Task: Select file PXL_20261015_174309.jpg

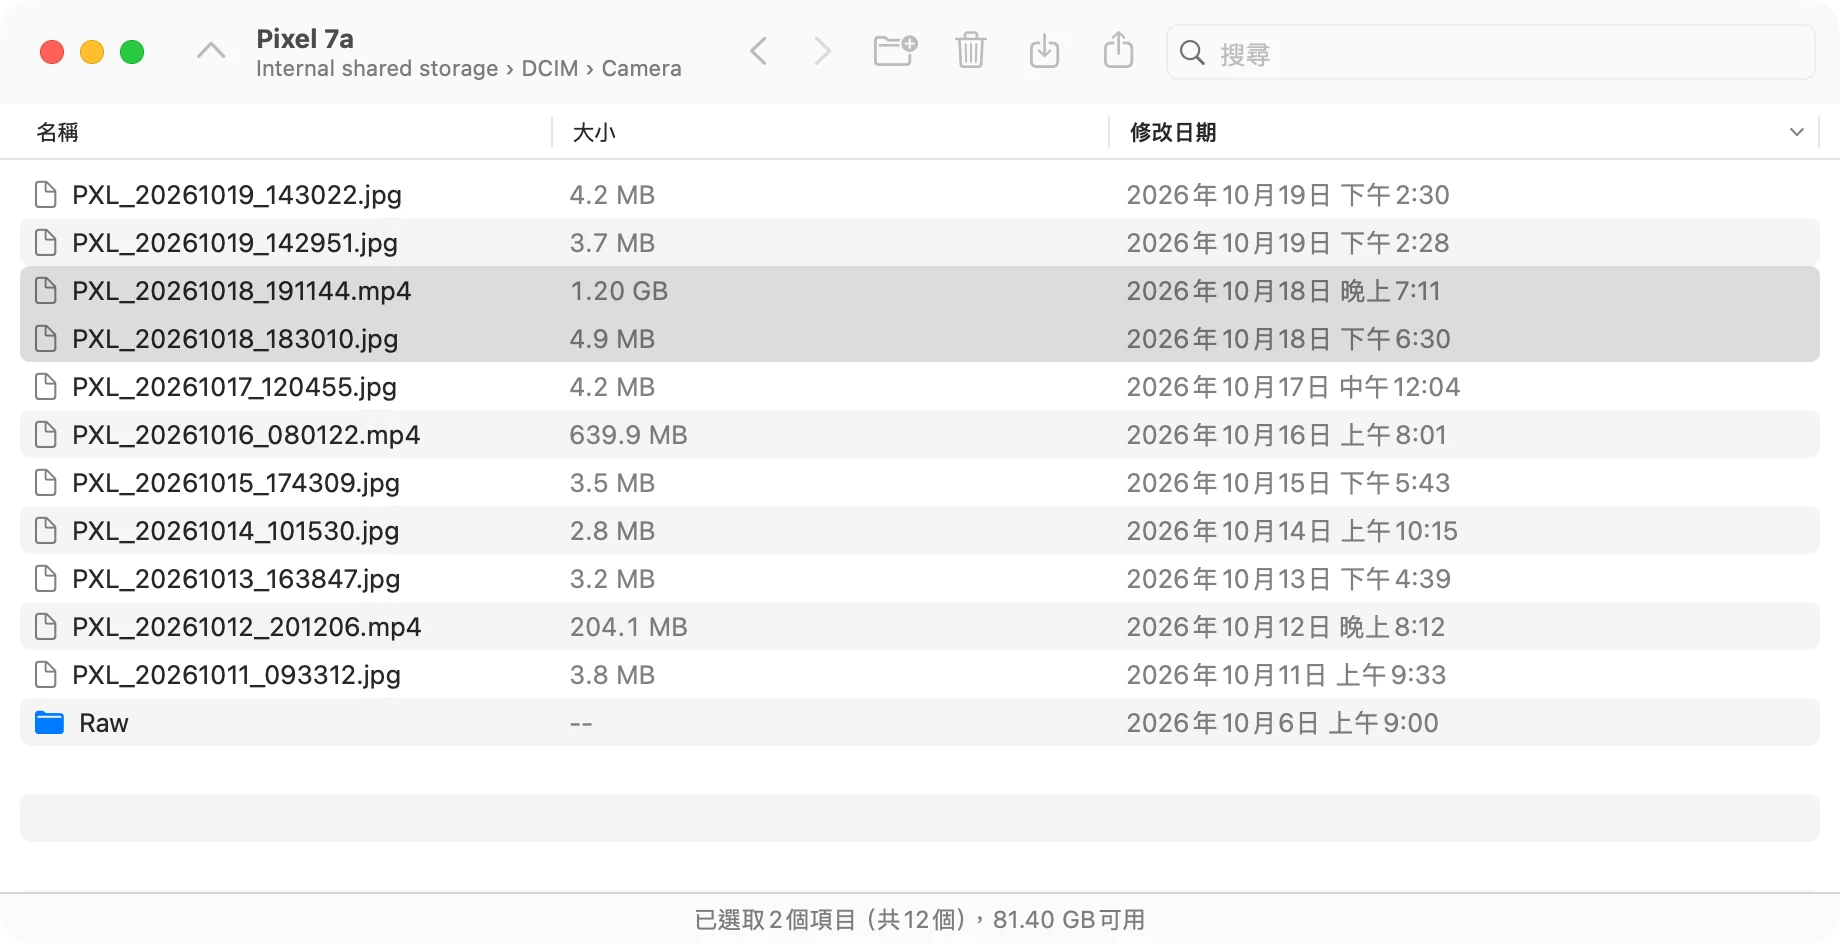Action: tap(236, 483)
